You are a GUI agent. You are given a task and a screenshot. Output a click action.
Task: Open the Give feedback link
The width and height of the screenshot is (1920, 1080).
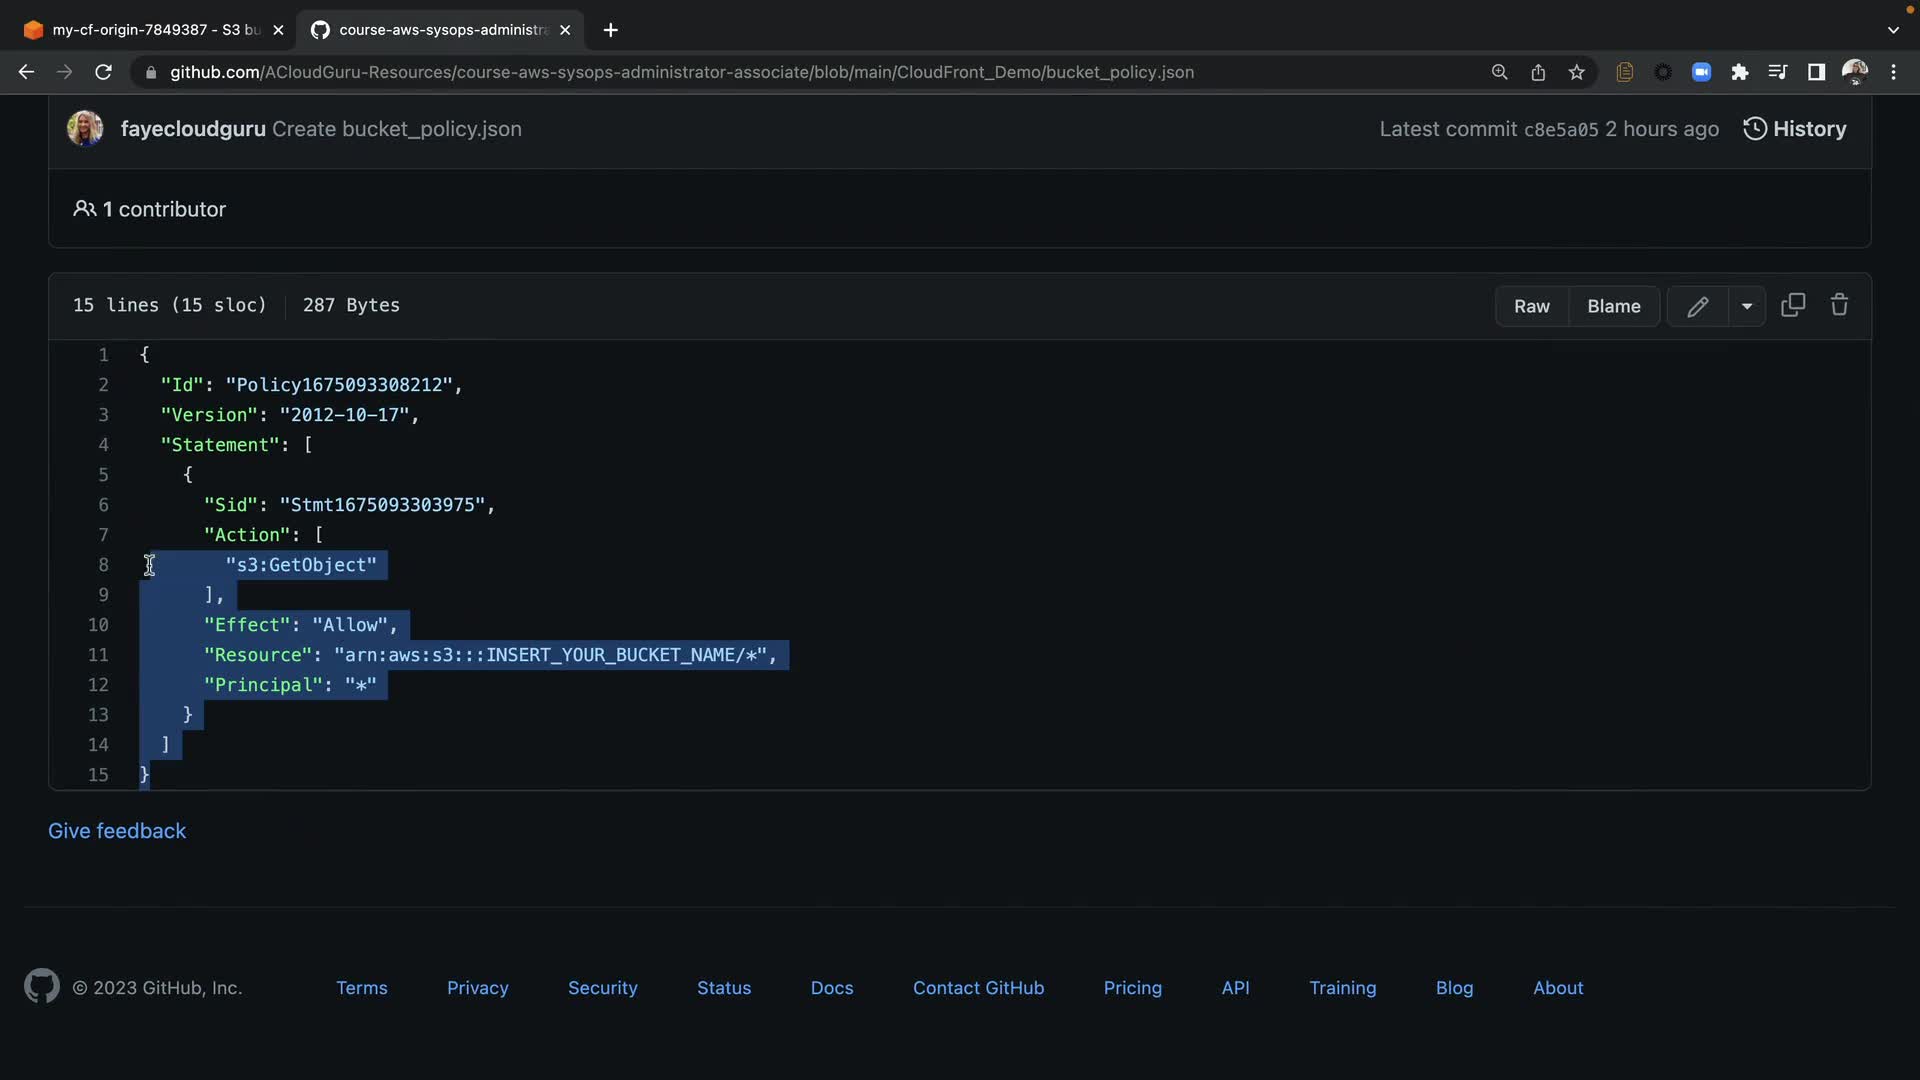[117, 831]
